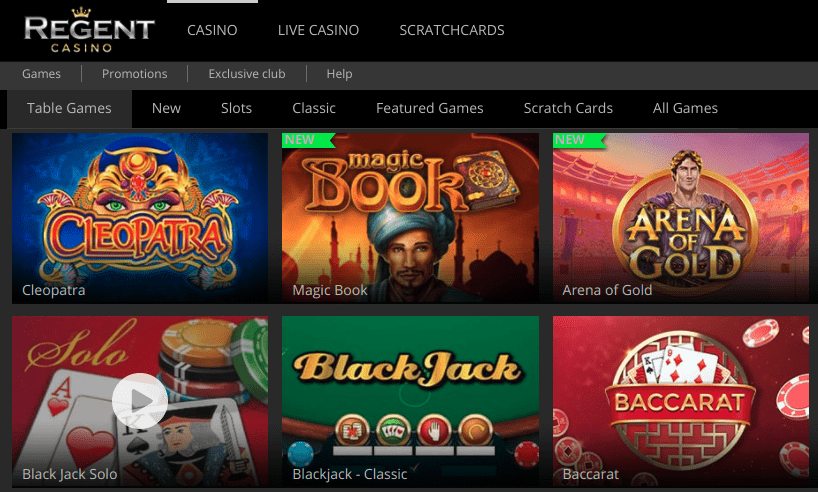Open the Featured Games tab
The image size is (818, 492).
point(430,109)
